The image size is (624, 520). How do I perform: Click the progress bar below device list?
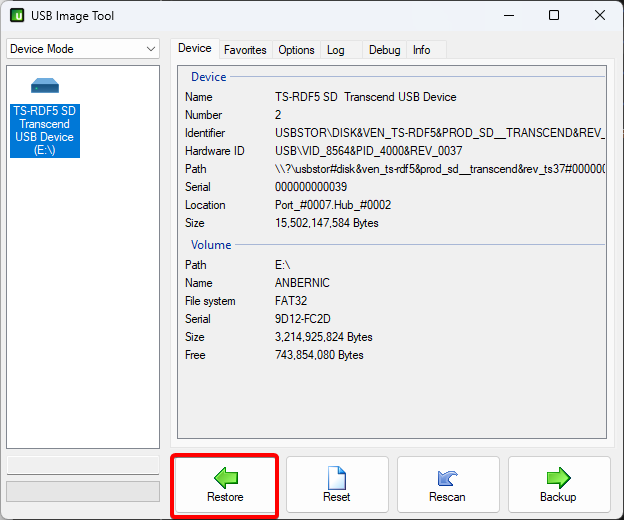(x=82, y=491)
